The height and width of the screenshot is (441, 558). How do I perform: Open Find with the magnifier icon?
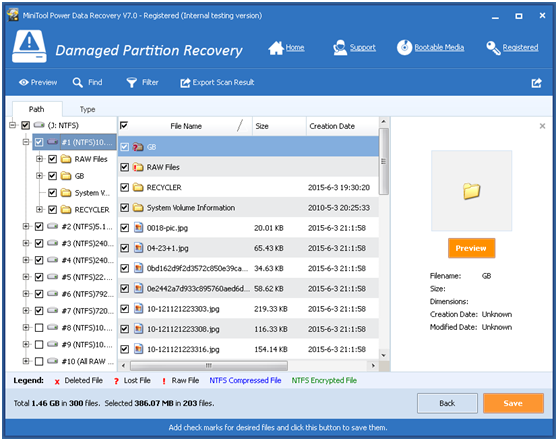pos(78,83)
